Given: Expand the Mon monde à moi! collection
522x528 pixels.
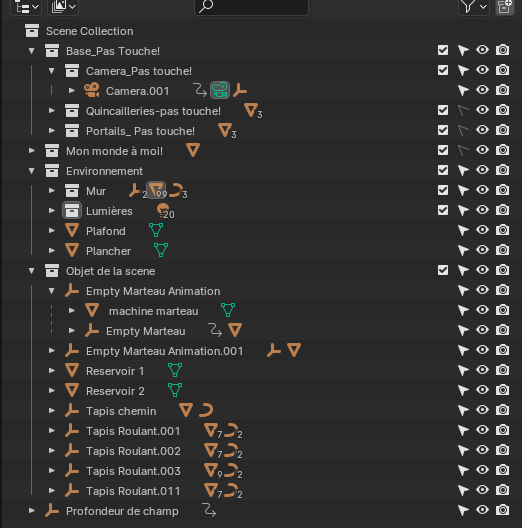Looking at the screenshot, I should [x=32, y=151].
